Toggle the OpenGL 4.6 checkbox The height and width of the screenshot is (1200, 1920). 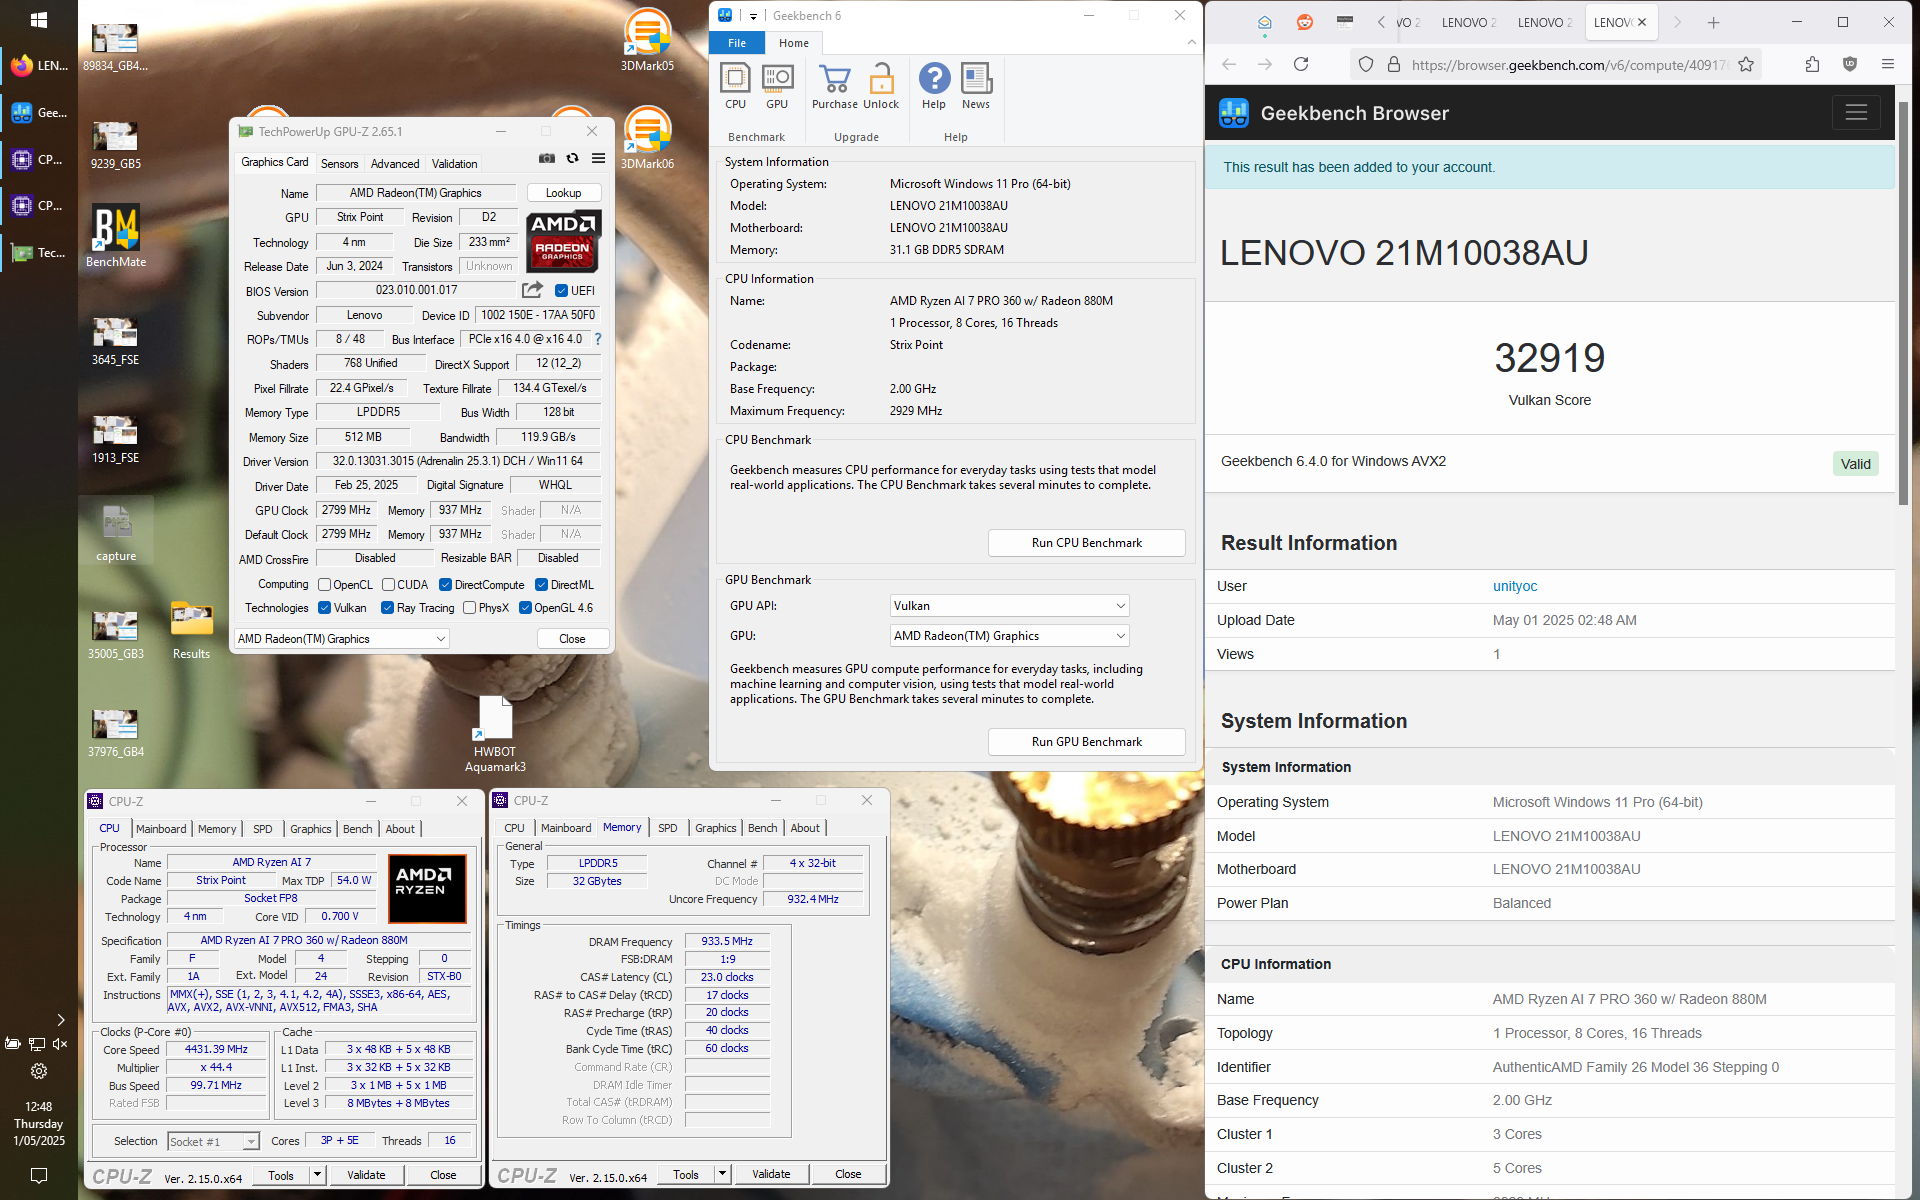pyautogui.click(x=525, y=608)
